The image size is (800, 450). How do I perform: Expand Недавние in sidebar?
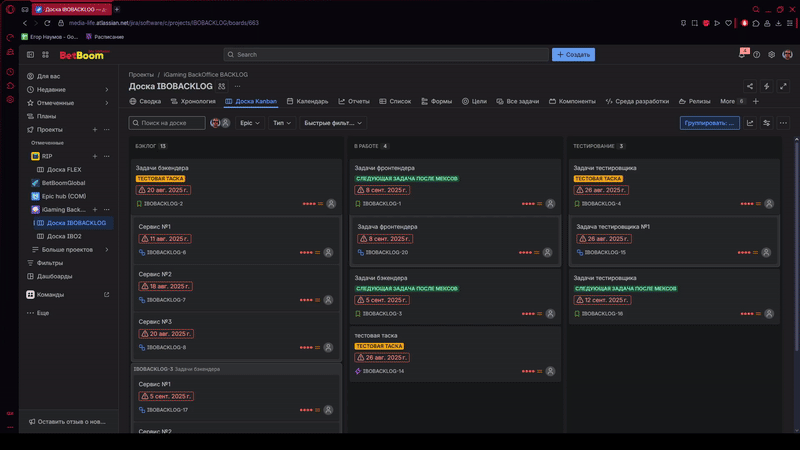107,90
